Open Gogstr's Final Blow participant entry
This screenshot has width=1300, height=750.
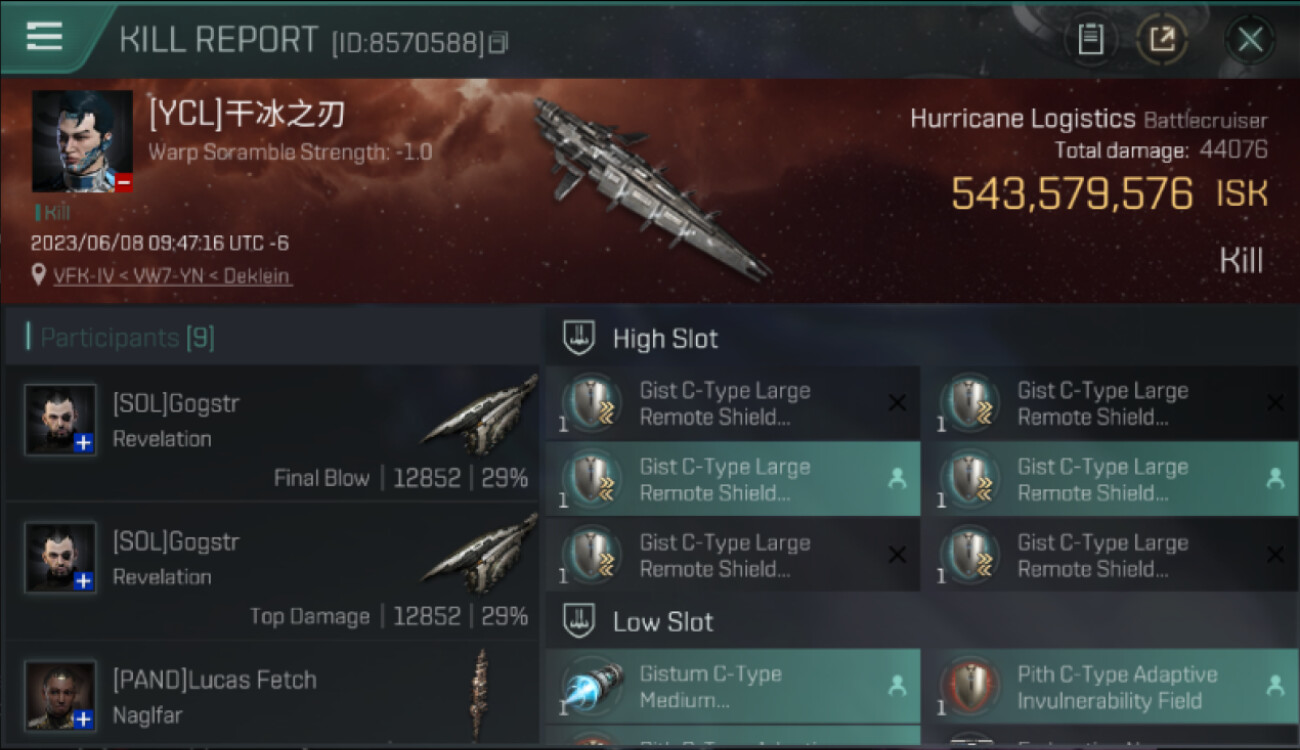coord(272,433)
